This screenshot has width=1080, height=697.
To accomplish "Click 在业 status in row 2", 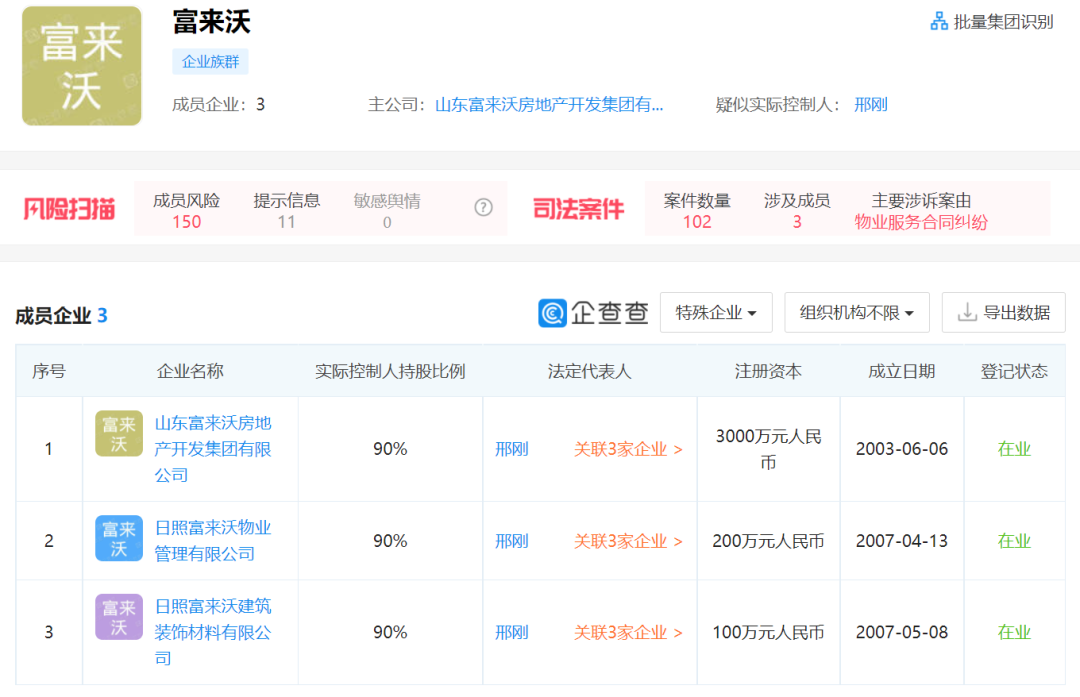I will 1014,541.
